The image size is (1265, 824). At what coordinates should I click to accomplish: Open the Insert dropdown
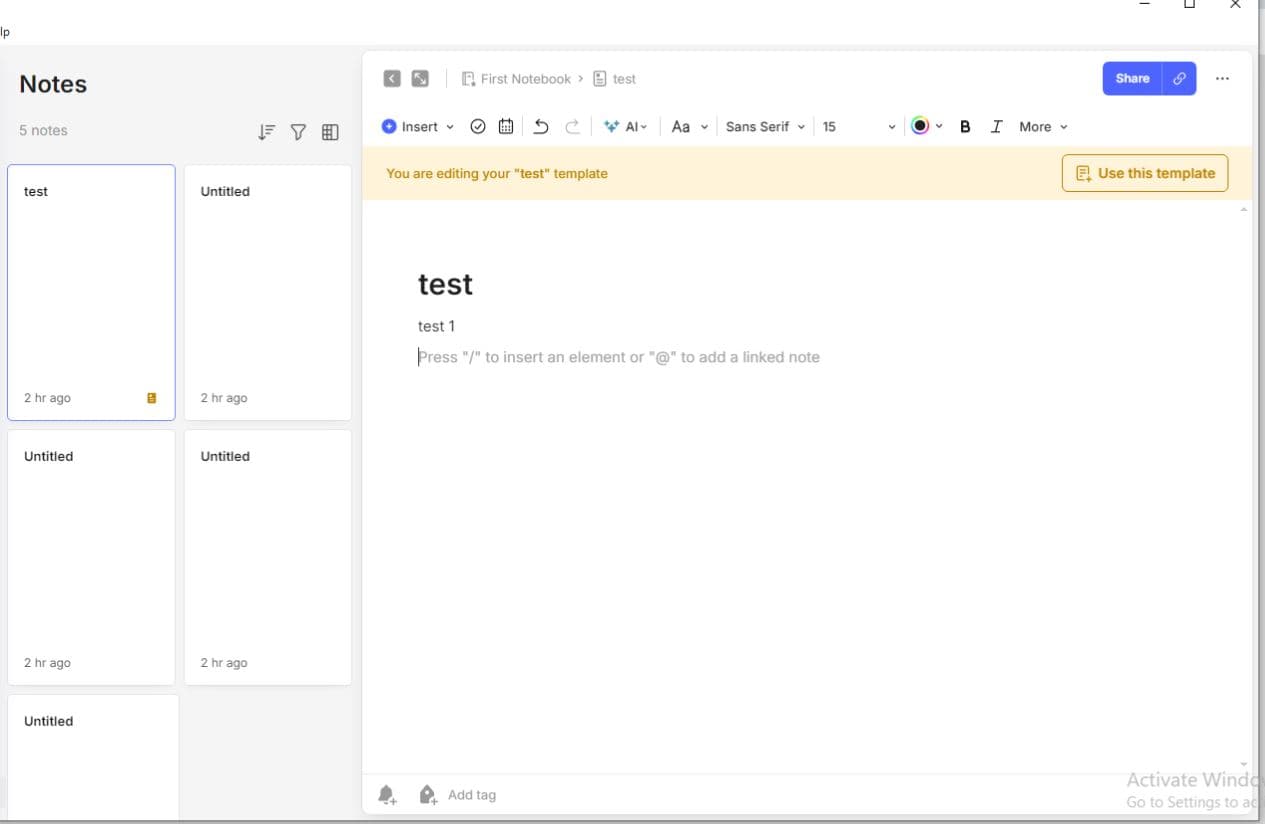[417, 126]
